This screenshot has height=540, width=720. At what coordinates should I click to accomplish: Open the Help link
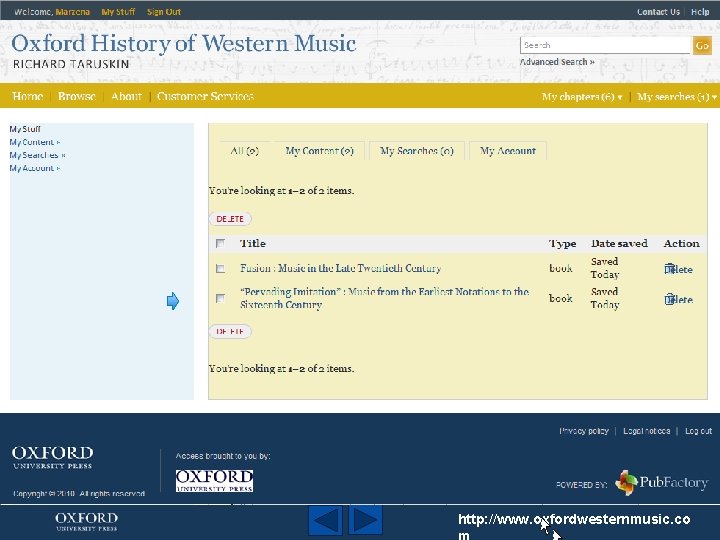[700, 12]
